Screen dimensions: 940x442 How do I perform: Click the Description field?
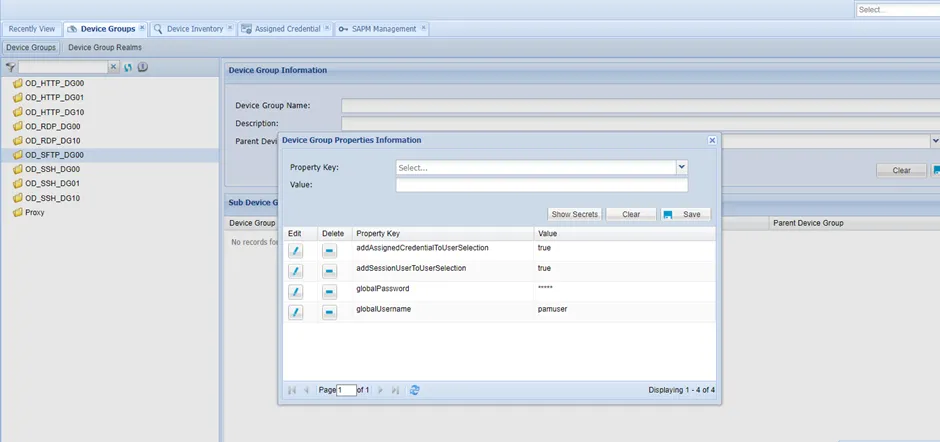coord(640,124)
